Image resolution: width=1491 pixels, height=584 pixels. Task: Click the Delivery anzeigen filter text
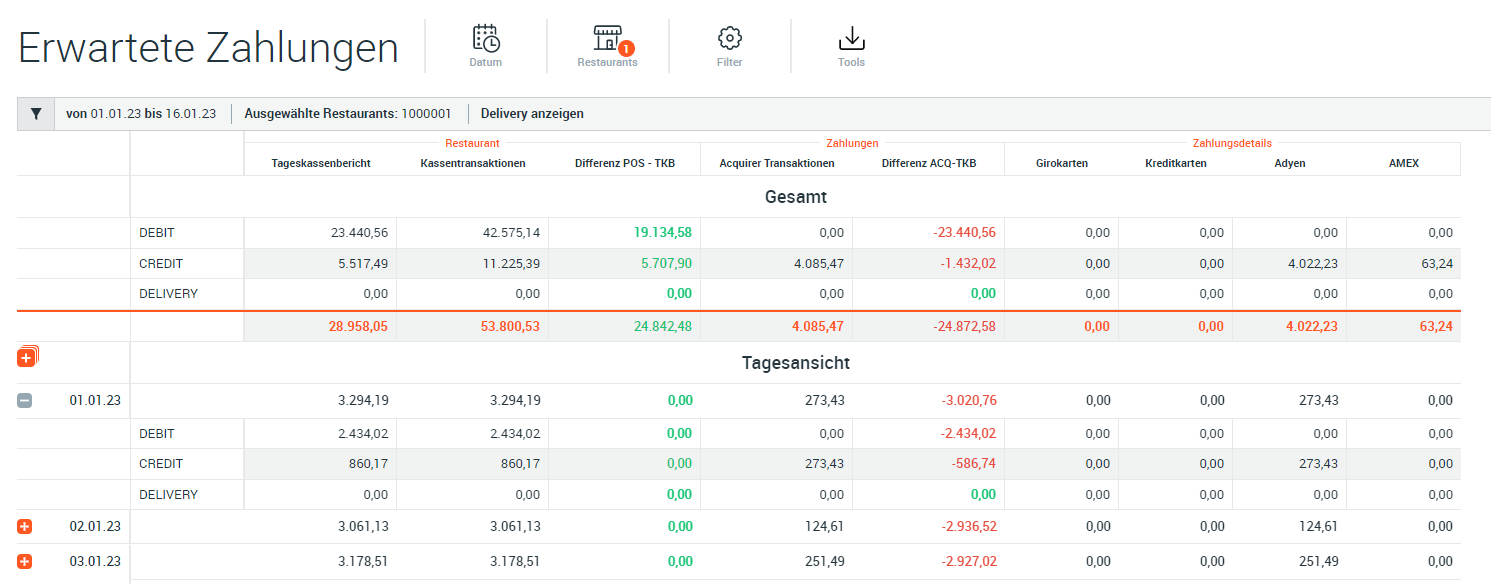tap(532, 114)
